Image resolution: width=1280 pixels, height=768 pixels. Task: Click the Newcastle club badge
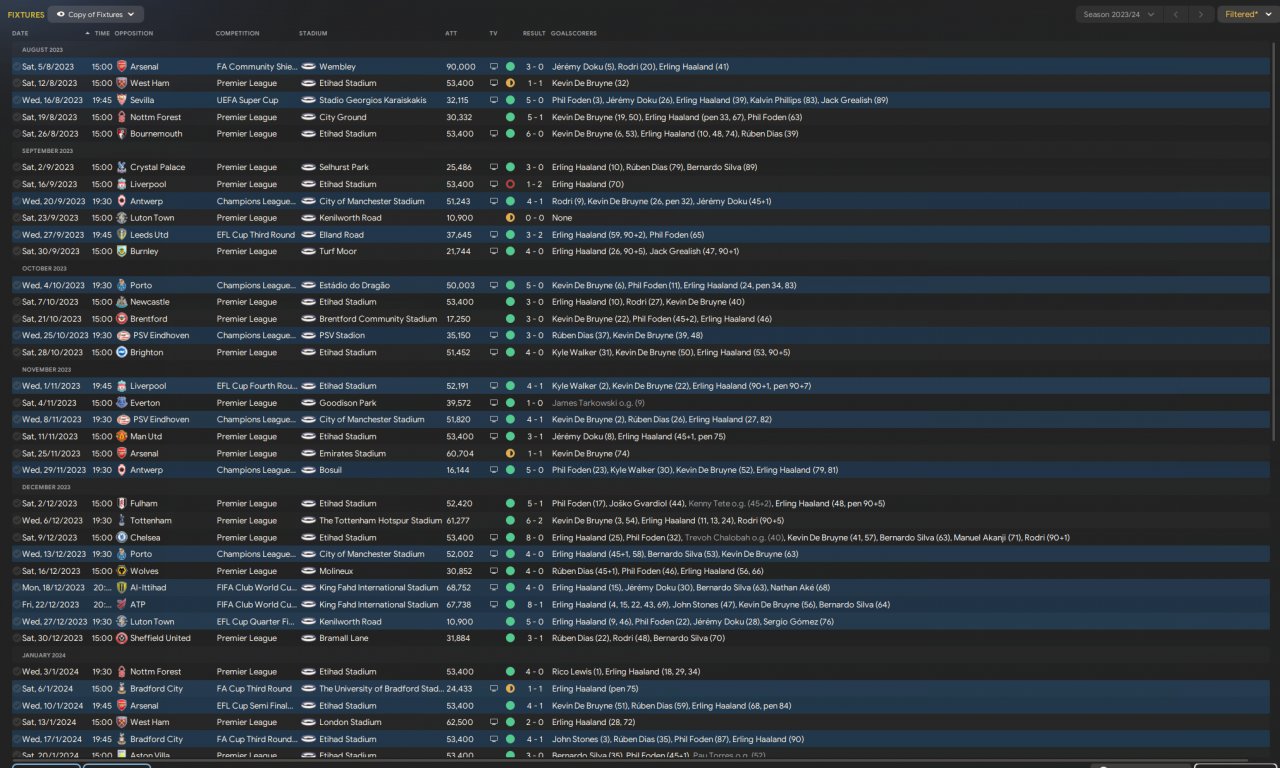click(x=122, y=302)
